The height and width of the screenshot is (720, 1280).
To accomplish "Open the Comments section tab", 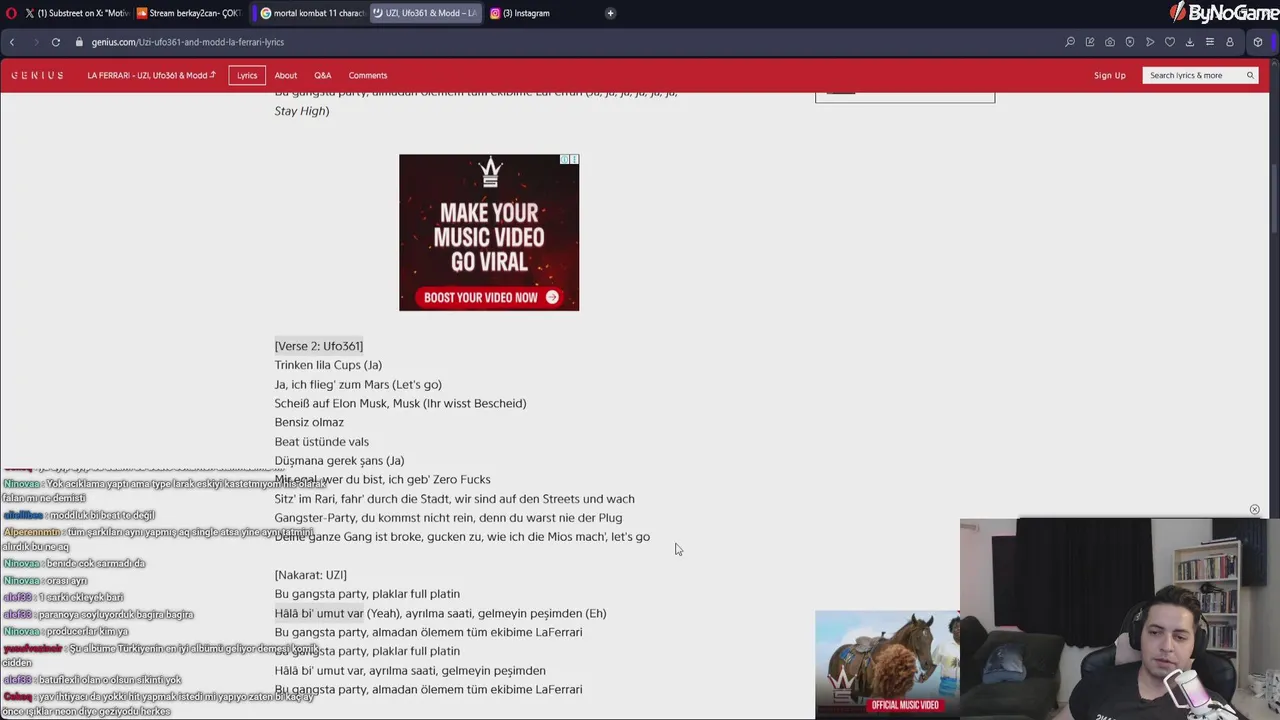I will (x=368, y=75).
